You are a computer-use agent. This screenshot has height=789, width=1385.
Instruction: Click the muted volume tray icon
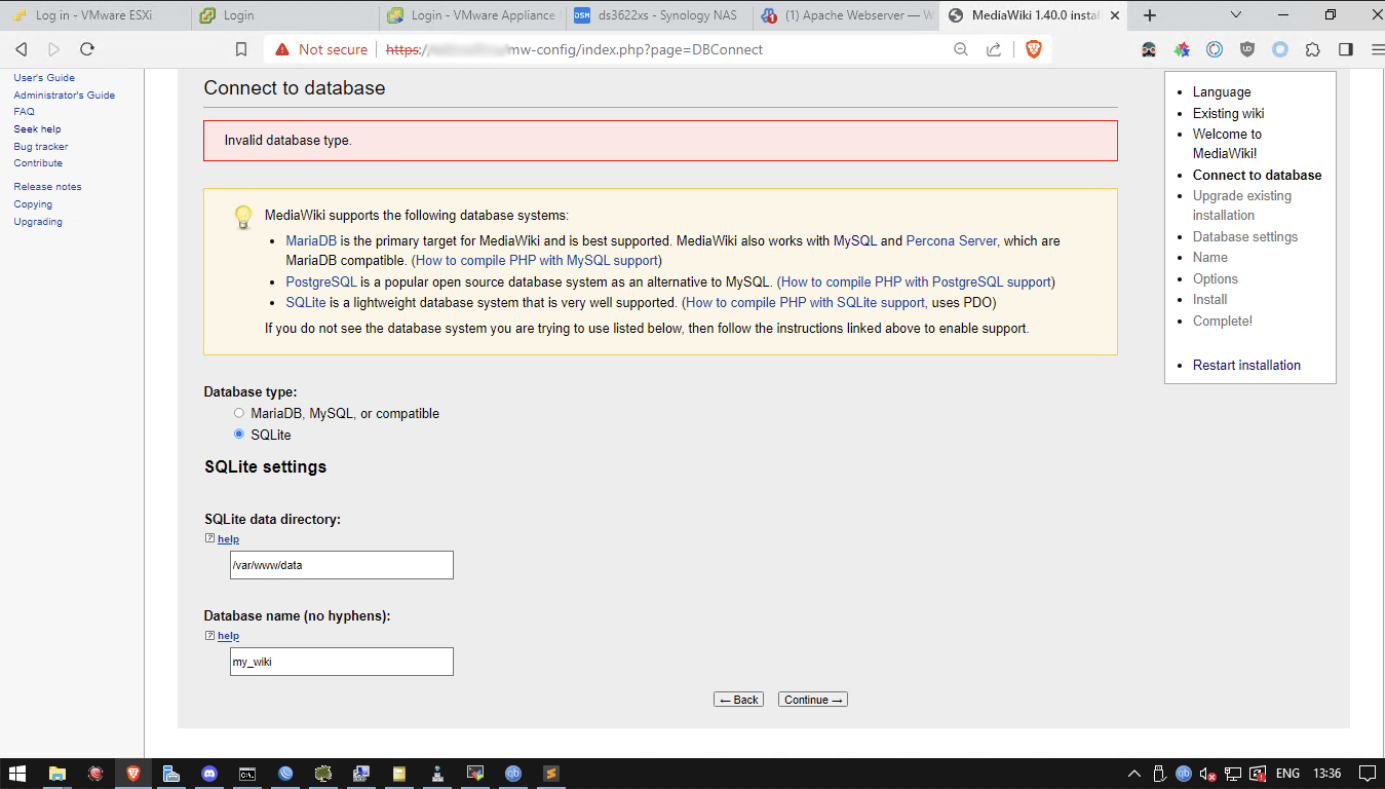[1208, 773]
